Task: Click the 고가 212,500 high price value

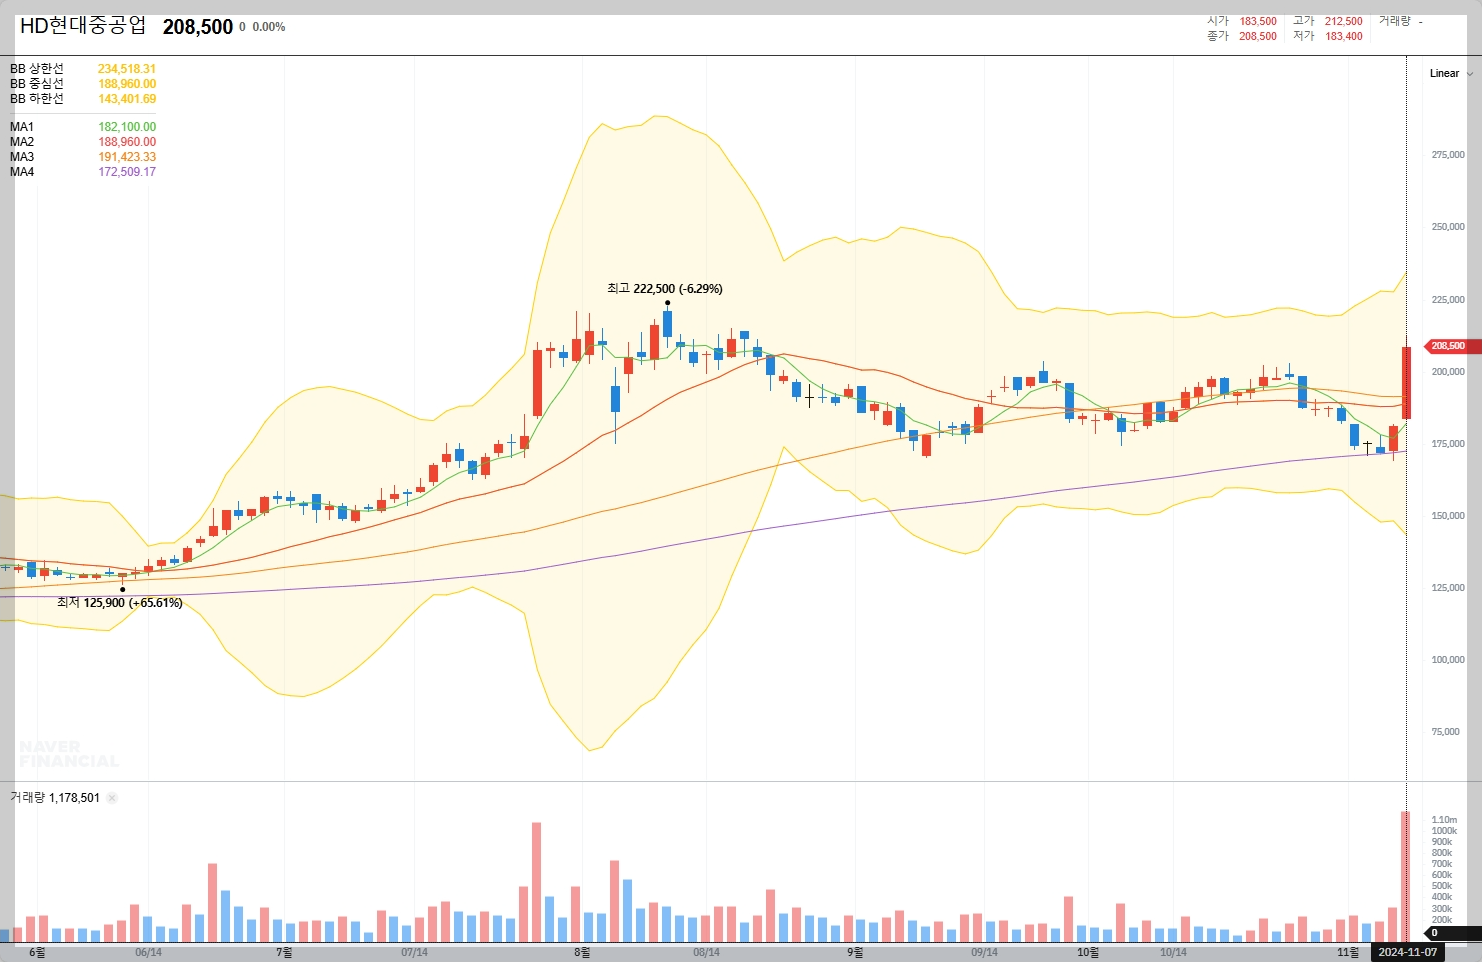Action: (1344, 21)
